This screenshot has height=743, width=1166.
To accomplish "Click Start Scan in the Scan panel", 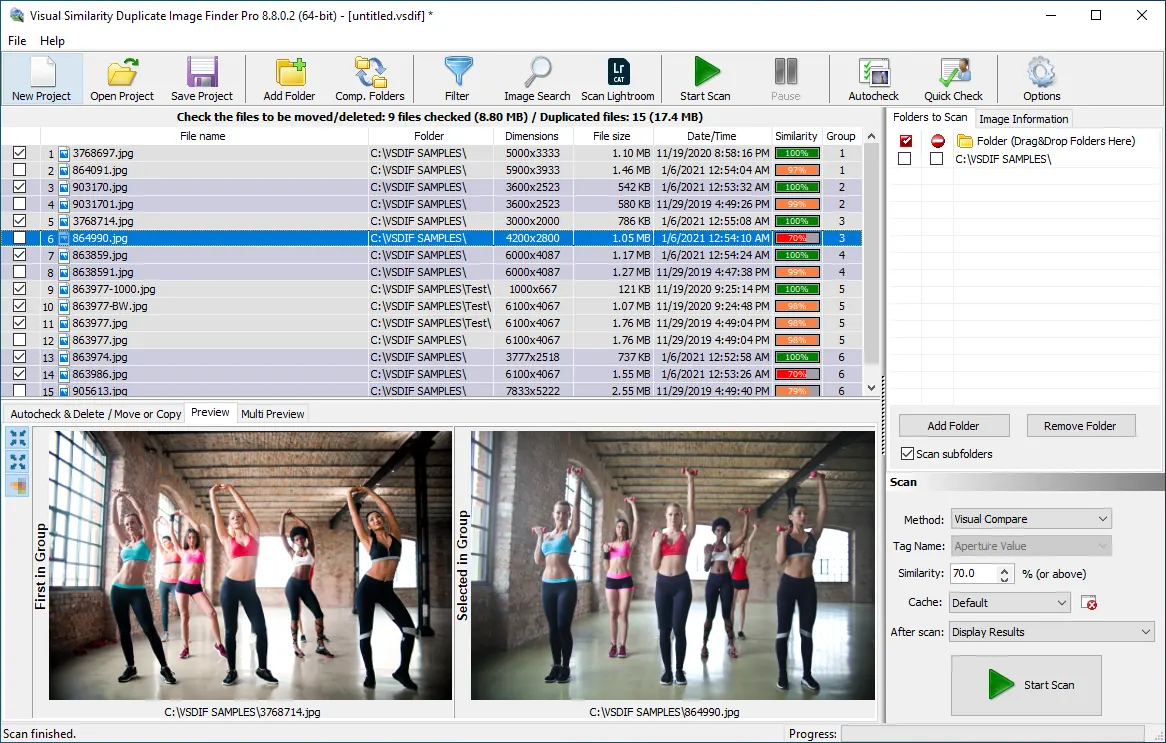I will [x=1026, y=686].
